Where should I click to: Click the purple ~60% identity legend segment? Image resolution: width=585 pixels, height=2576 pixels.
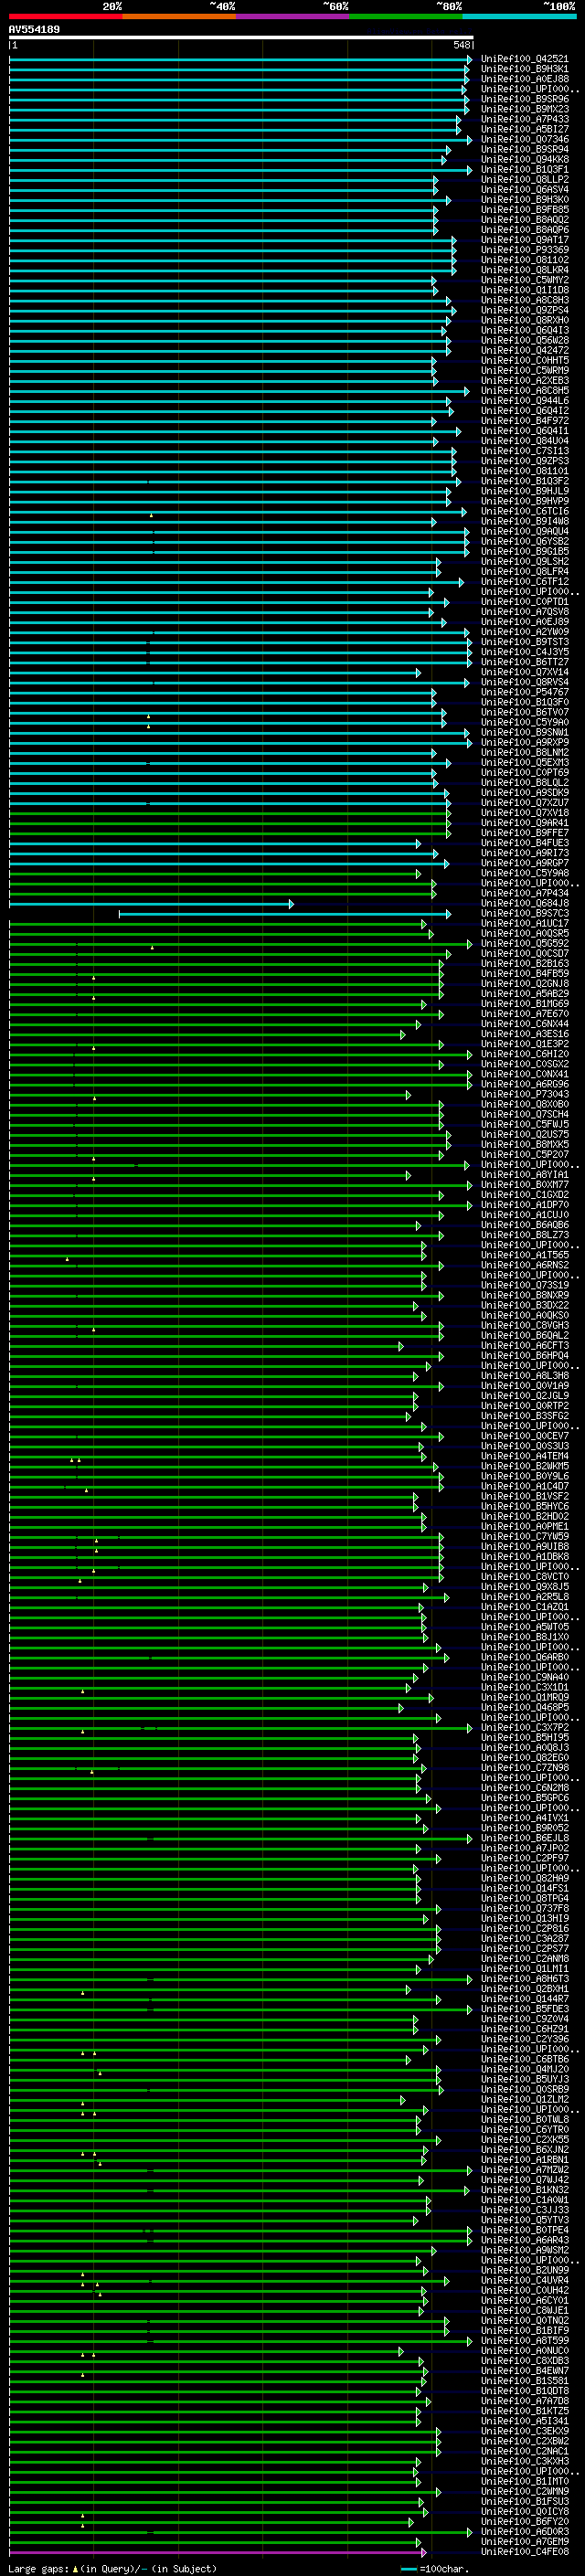(292, 16)
